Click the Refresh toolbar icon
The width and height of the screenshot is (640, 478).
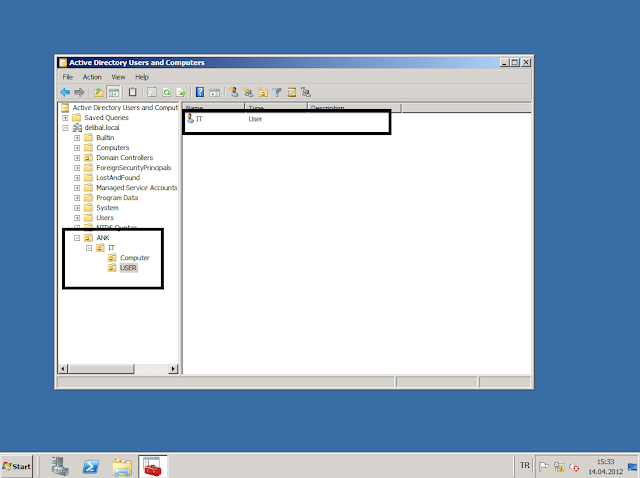167,91
